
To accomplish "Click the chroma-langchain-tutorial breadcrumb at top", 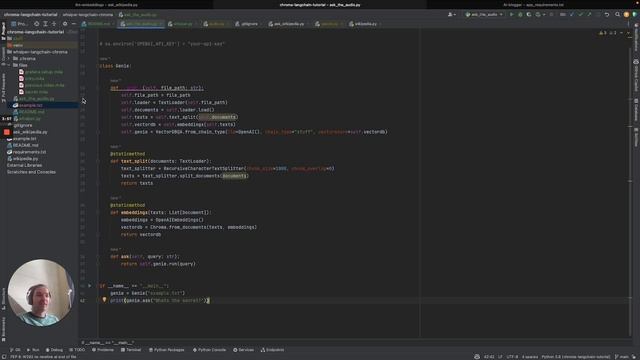I will (x=31, y=14).
